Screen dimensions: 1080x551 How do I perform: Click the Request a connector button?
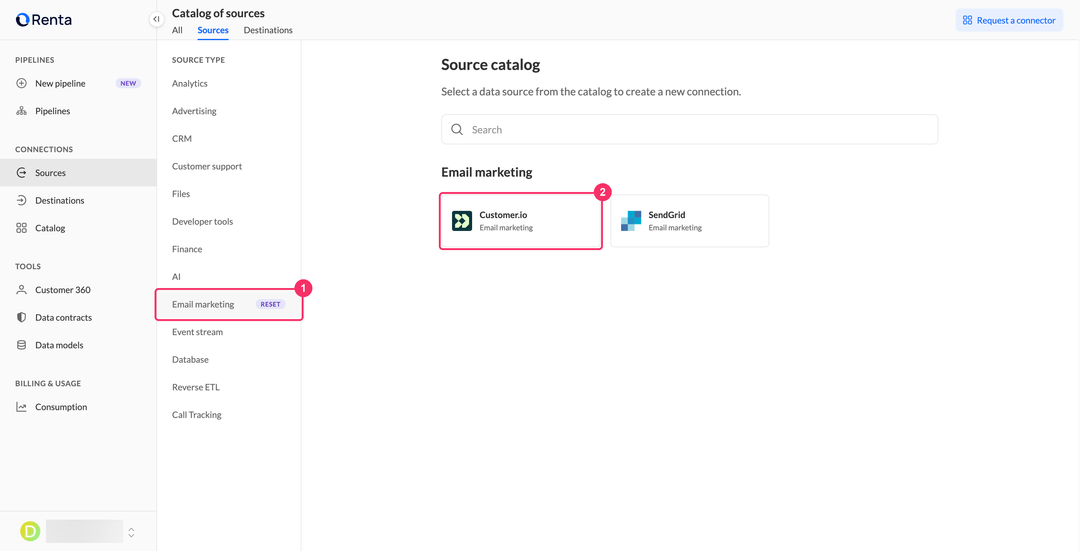[1009, 20]
